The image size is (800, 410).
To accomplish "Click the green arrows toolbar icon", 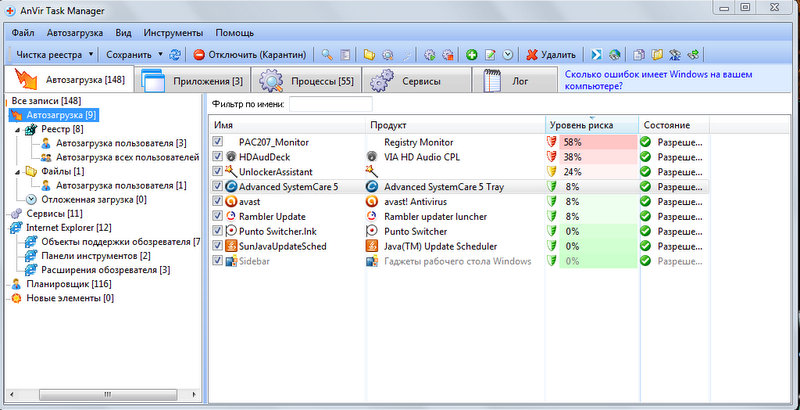I will point(692,55).
